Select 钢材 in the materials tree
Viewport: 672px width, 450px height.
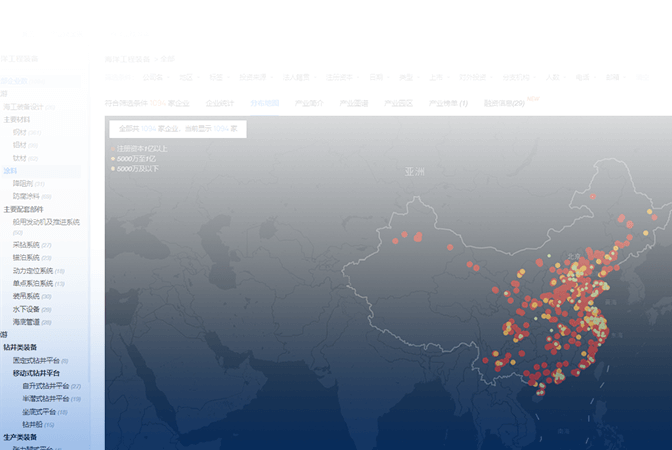tap(20, 132)
